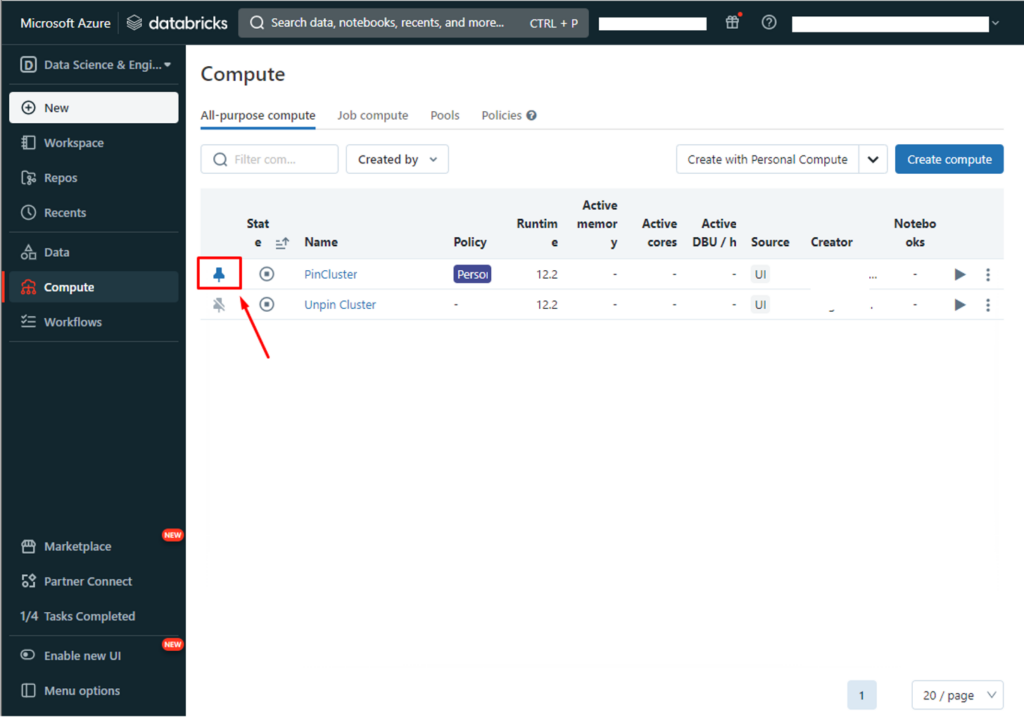Image resolution: width=1024 pixels, height=717 pixels.
Task: Click Create compute button
Action: tap(949, 159)
